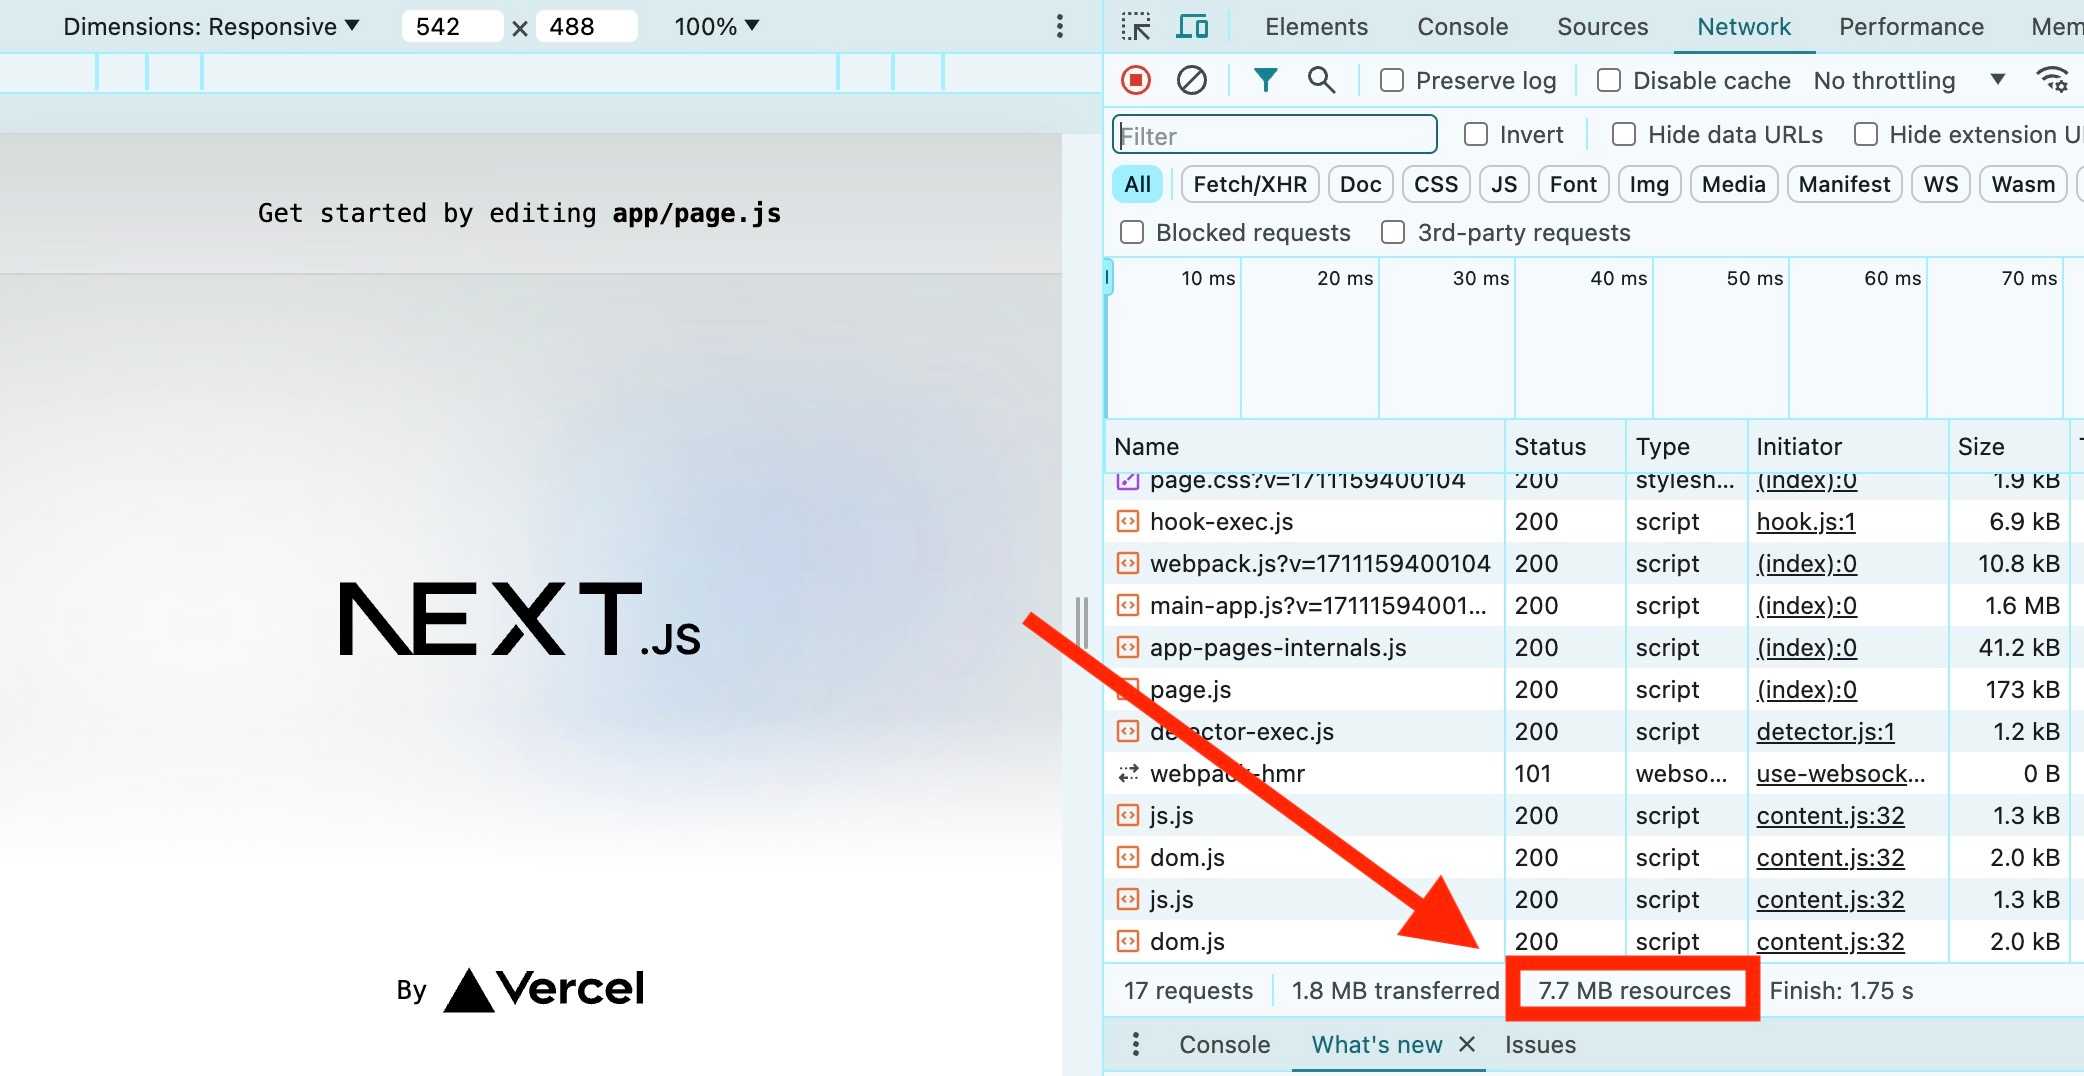2084x1076 pixels.
Task: Open the 100% zoom dropdown
Action: click(716, 27)
